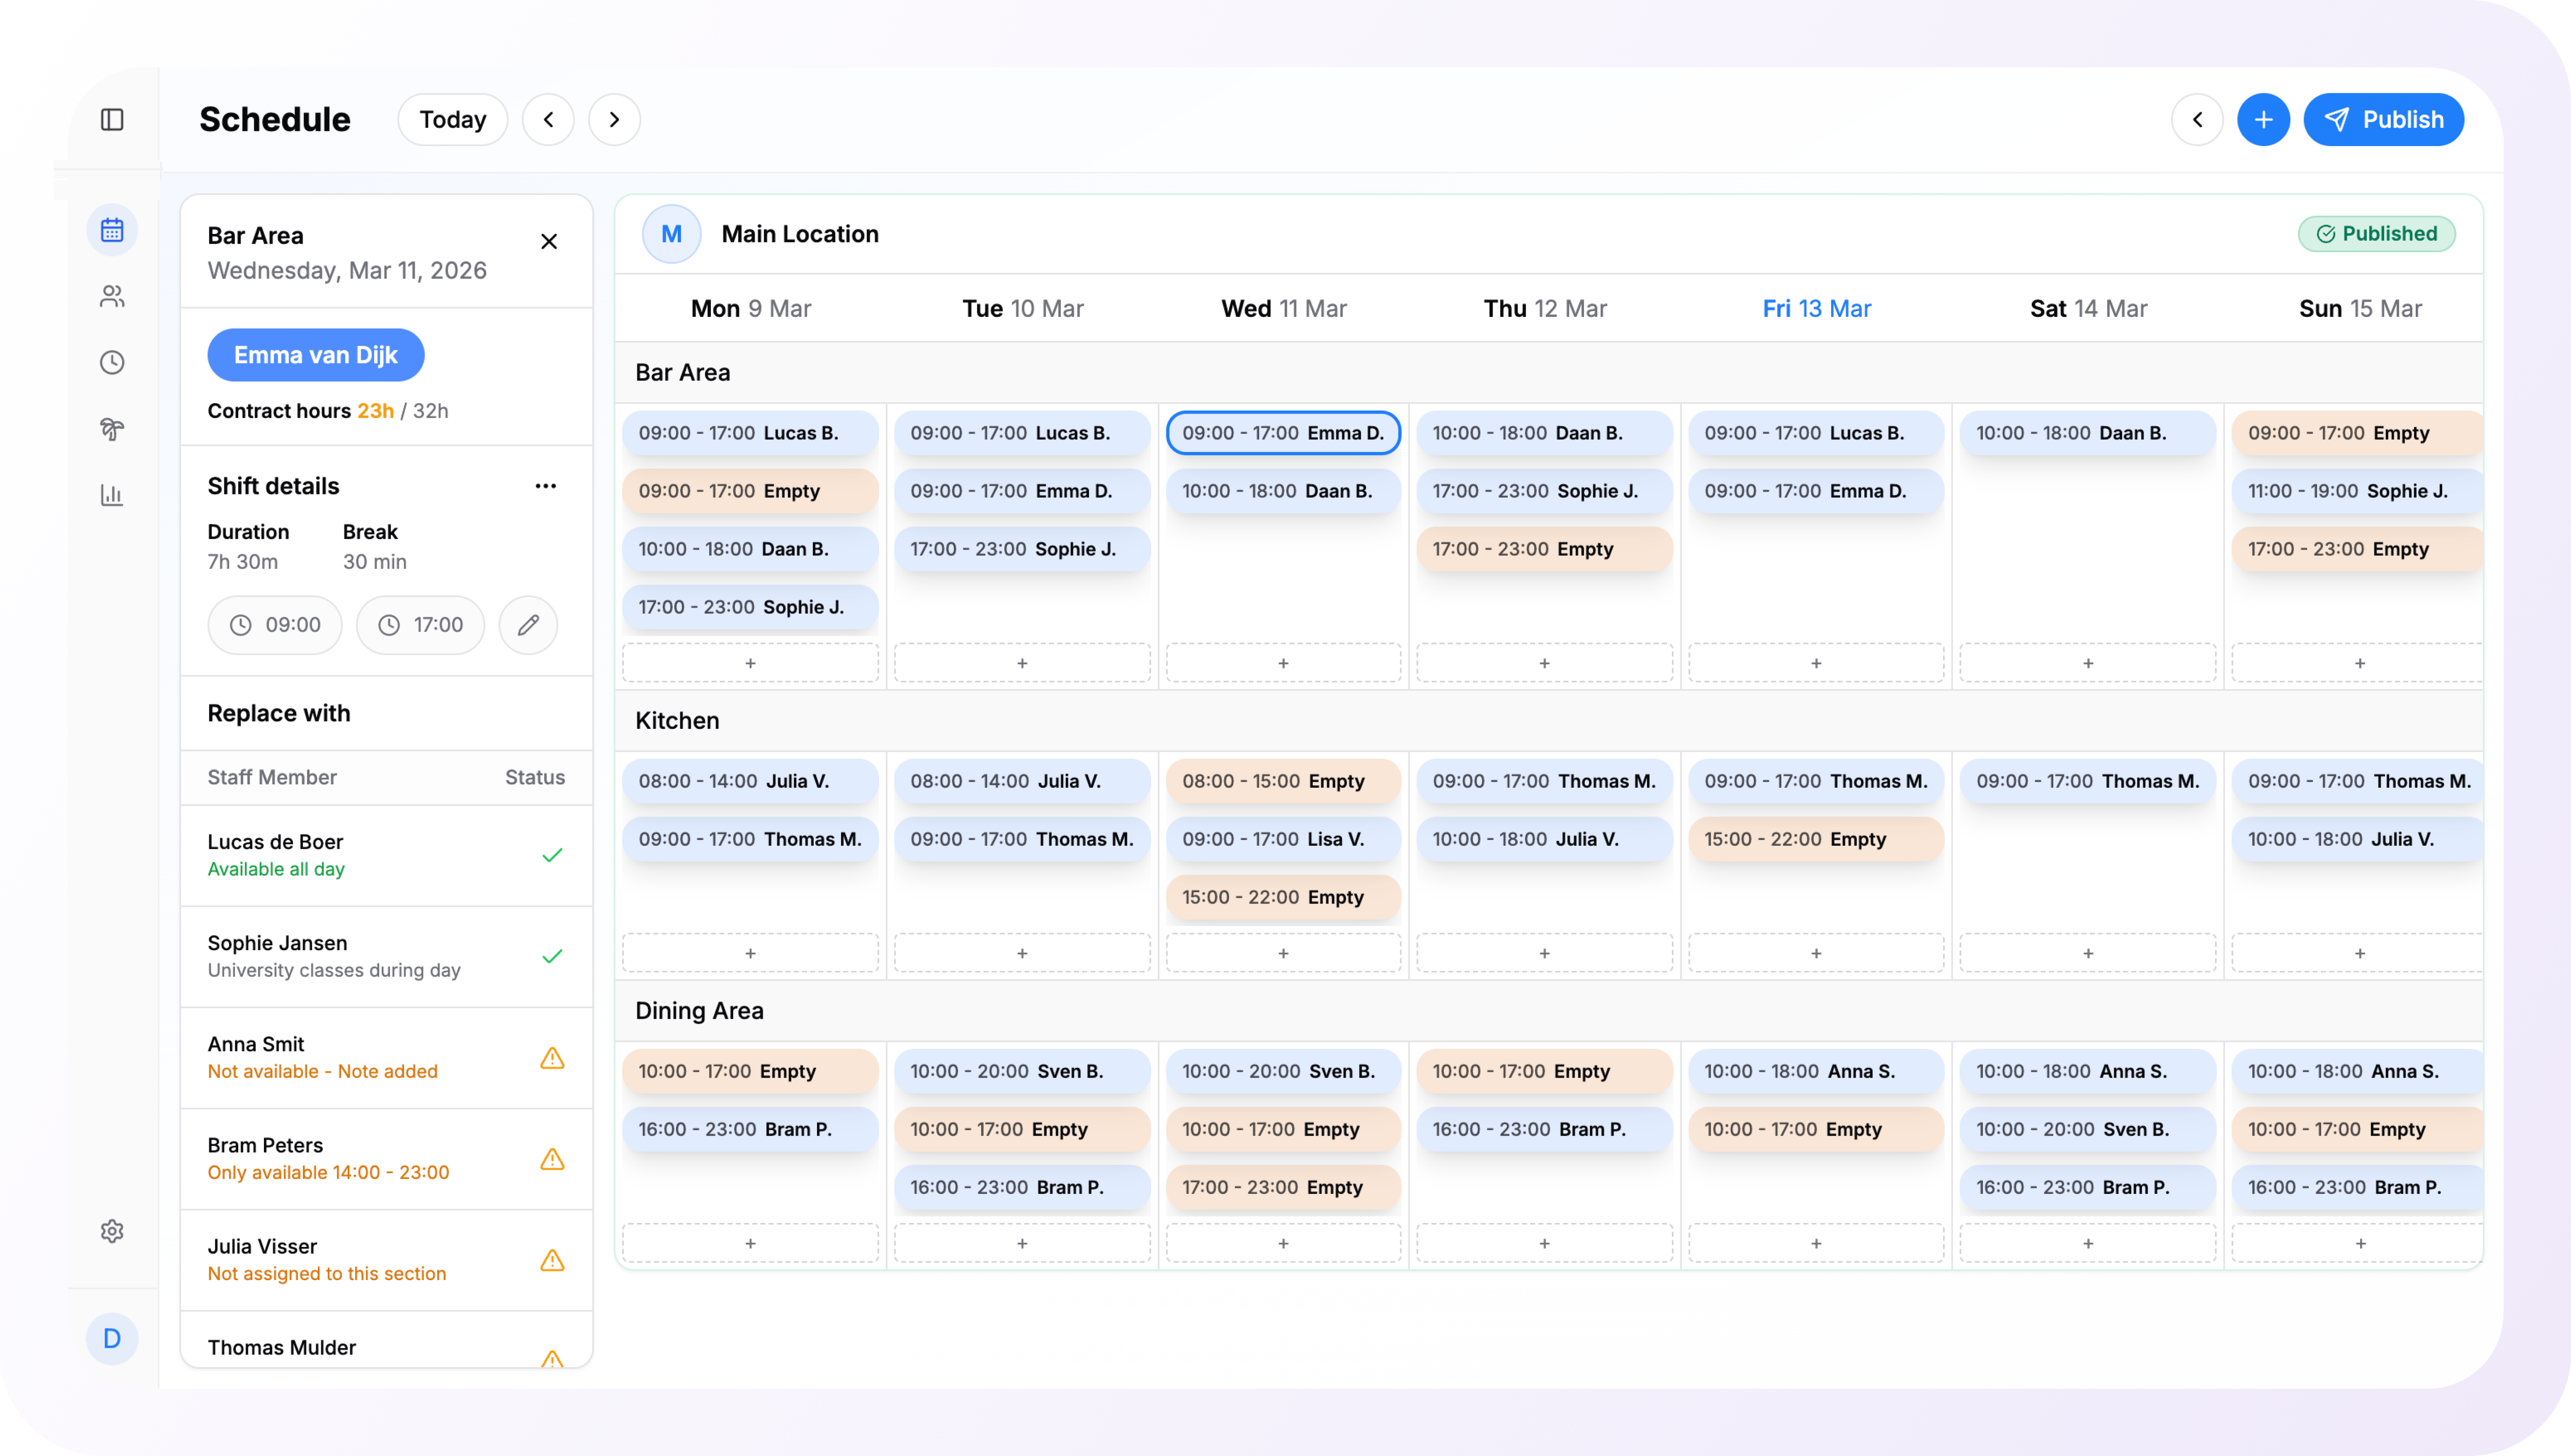The image size is (2571, 1456).
Task: Go to next week arrow
Action: (x=614, y=120)
